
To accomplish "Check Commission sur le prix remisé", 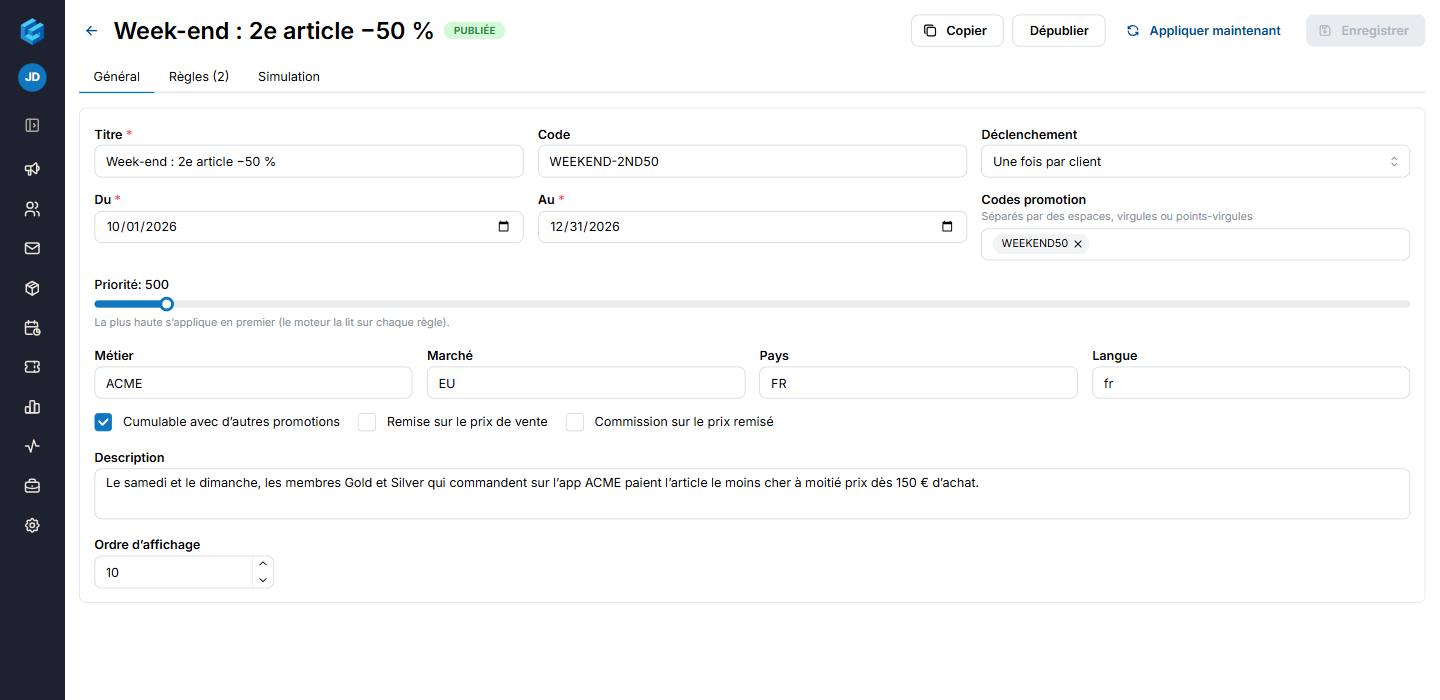I will (575, 422).
